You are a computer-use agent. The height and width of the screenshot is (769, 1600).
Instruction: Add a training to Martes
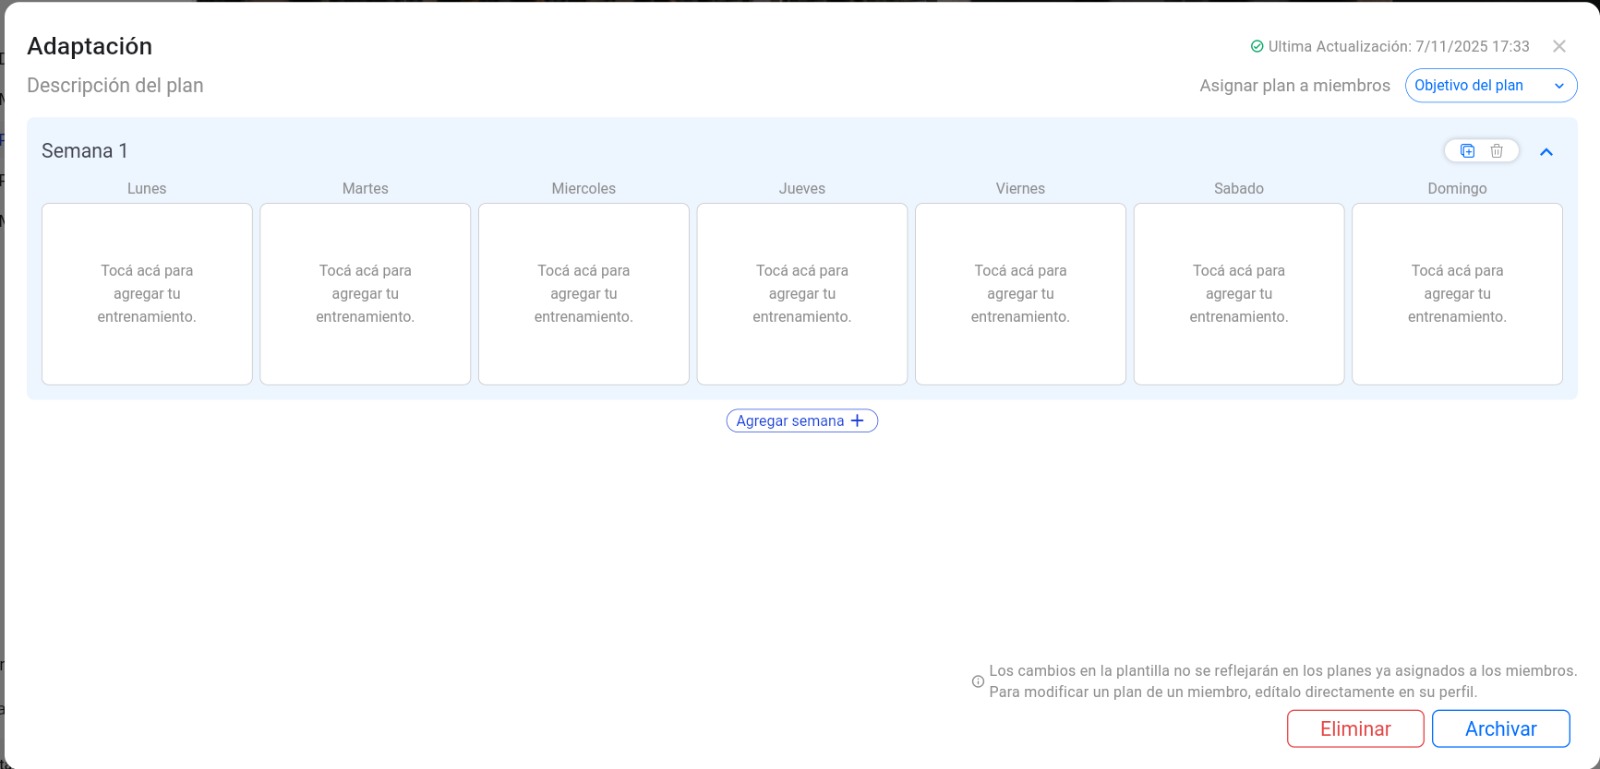pos(365,294)
